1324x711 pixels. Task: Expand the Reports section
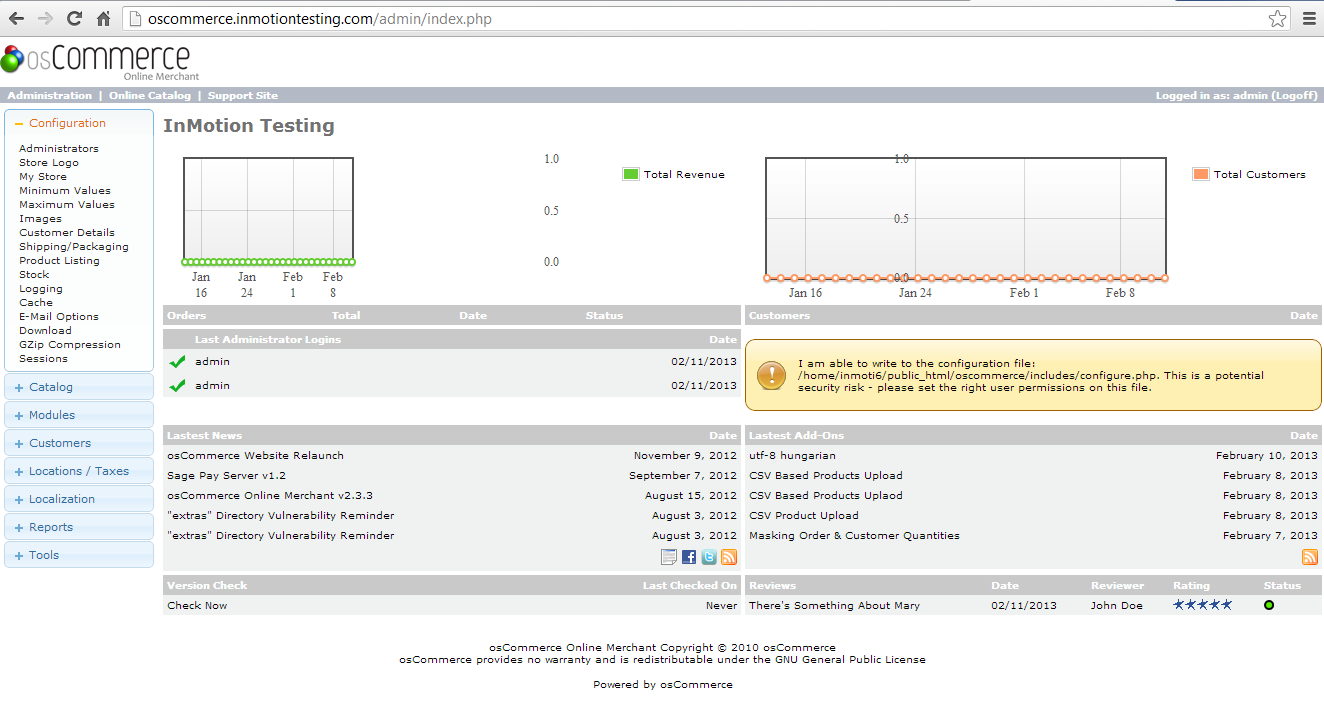pos(50,527)
